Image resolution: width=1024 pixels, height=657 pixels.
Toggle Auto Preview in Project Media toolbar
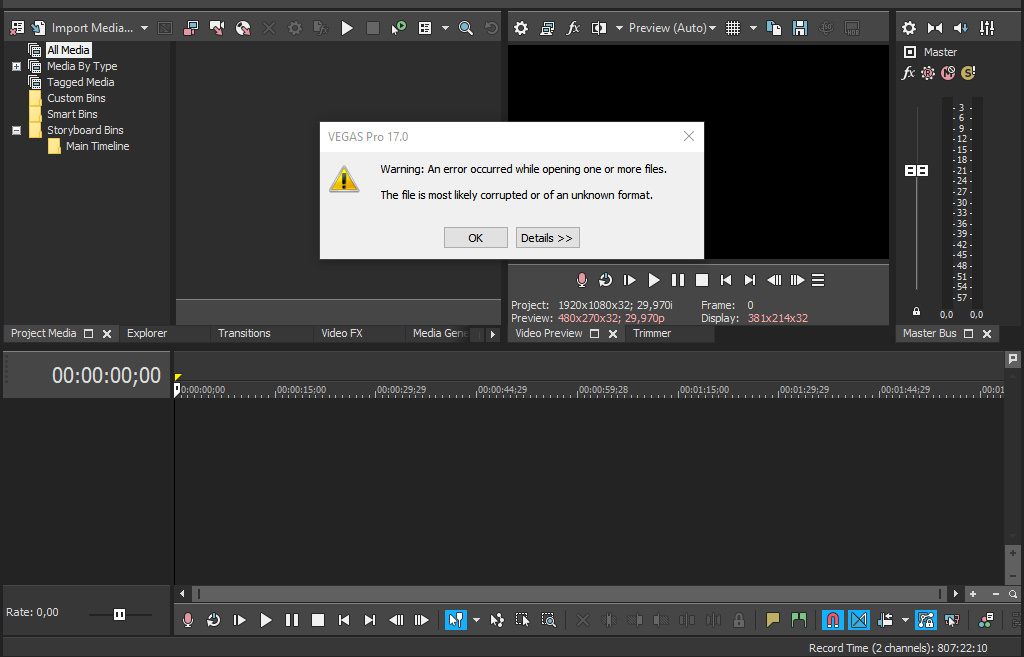click(x=398, y=27)
